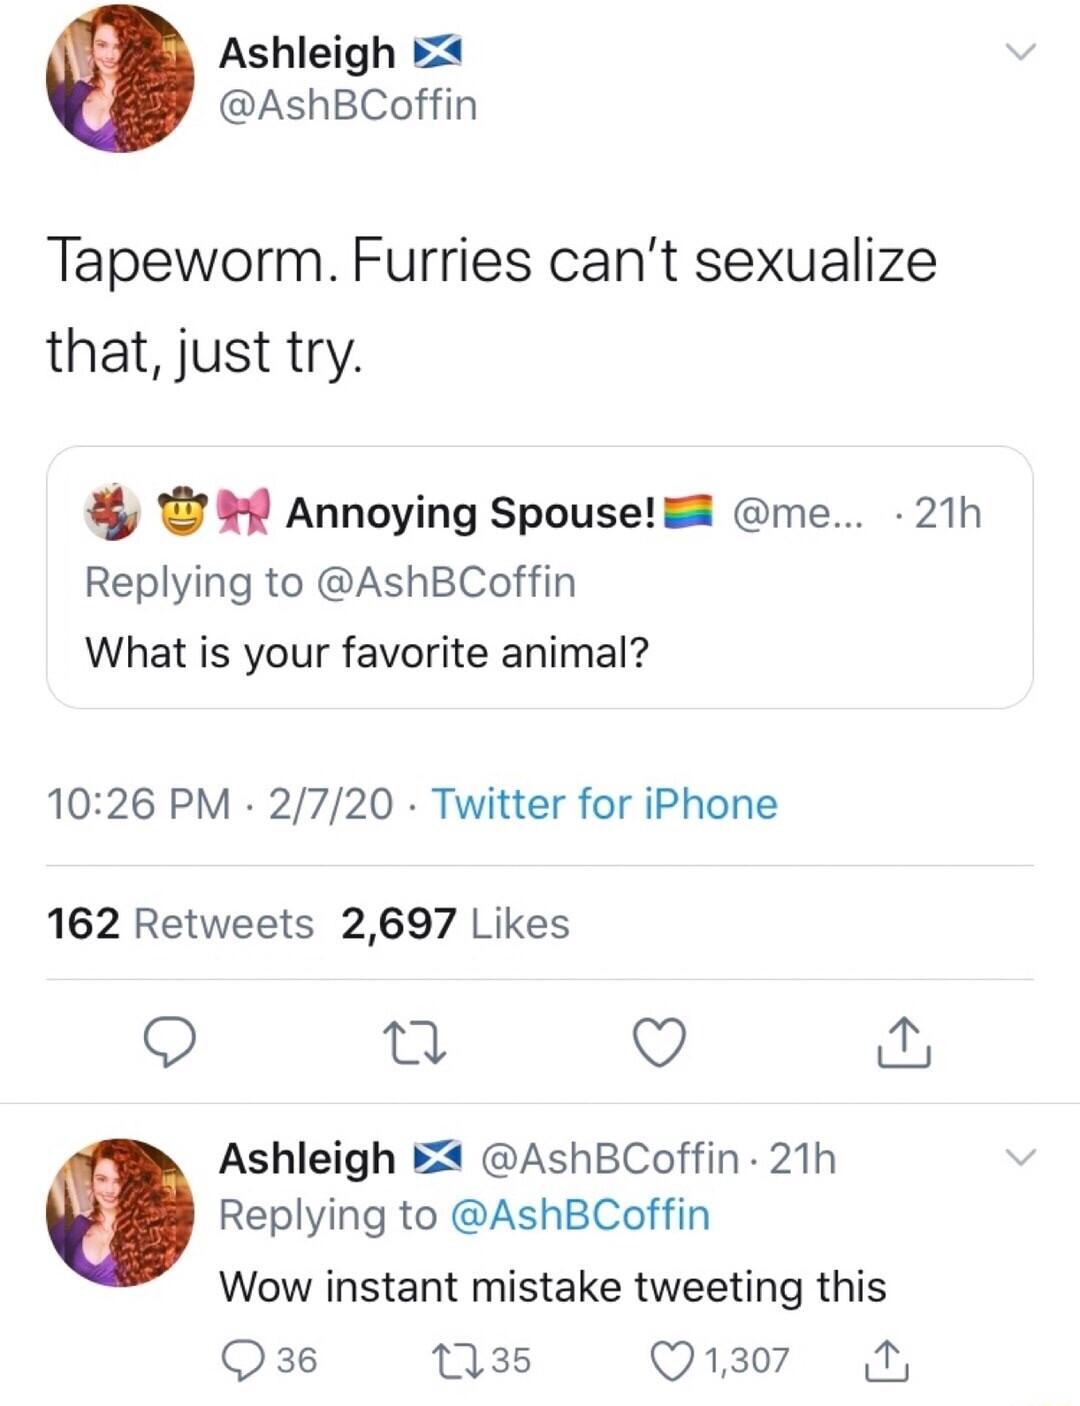Open the share icon on the bottom reply
The height and width of the screenshot is (1406, 1080).
(x=886, y=1358)
